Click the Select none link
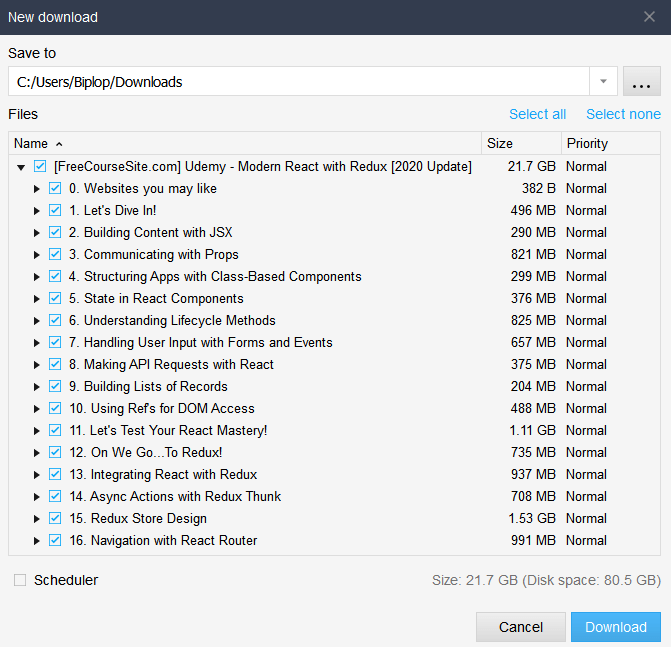The width and height of the screenshot is (671, 647). tap(623, 114)
